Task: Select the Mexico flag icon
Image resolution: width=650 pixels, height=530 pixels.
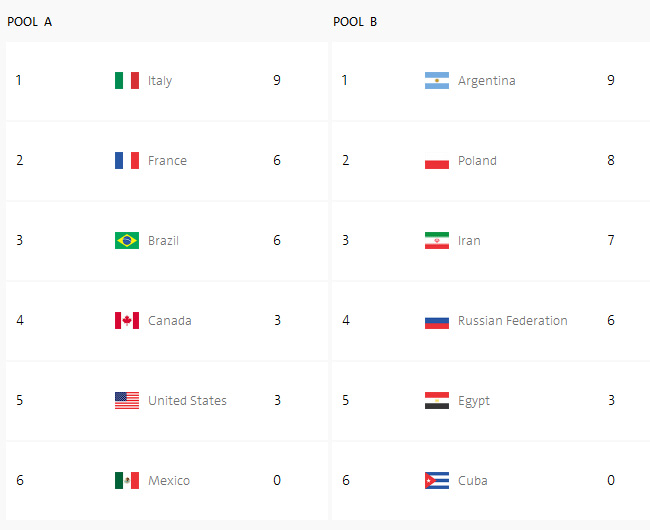Action: point(127,480)
